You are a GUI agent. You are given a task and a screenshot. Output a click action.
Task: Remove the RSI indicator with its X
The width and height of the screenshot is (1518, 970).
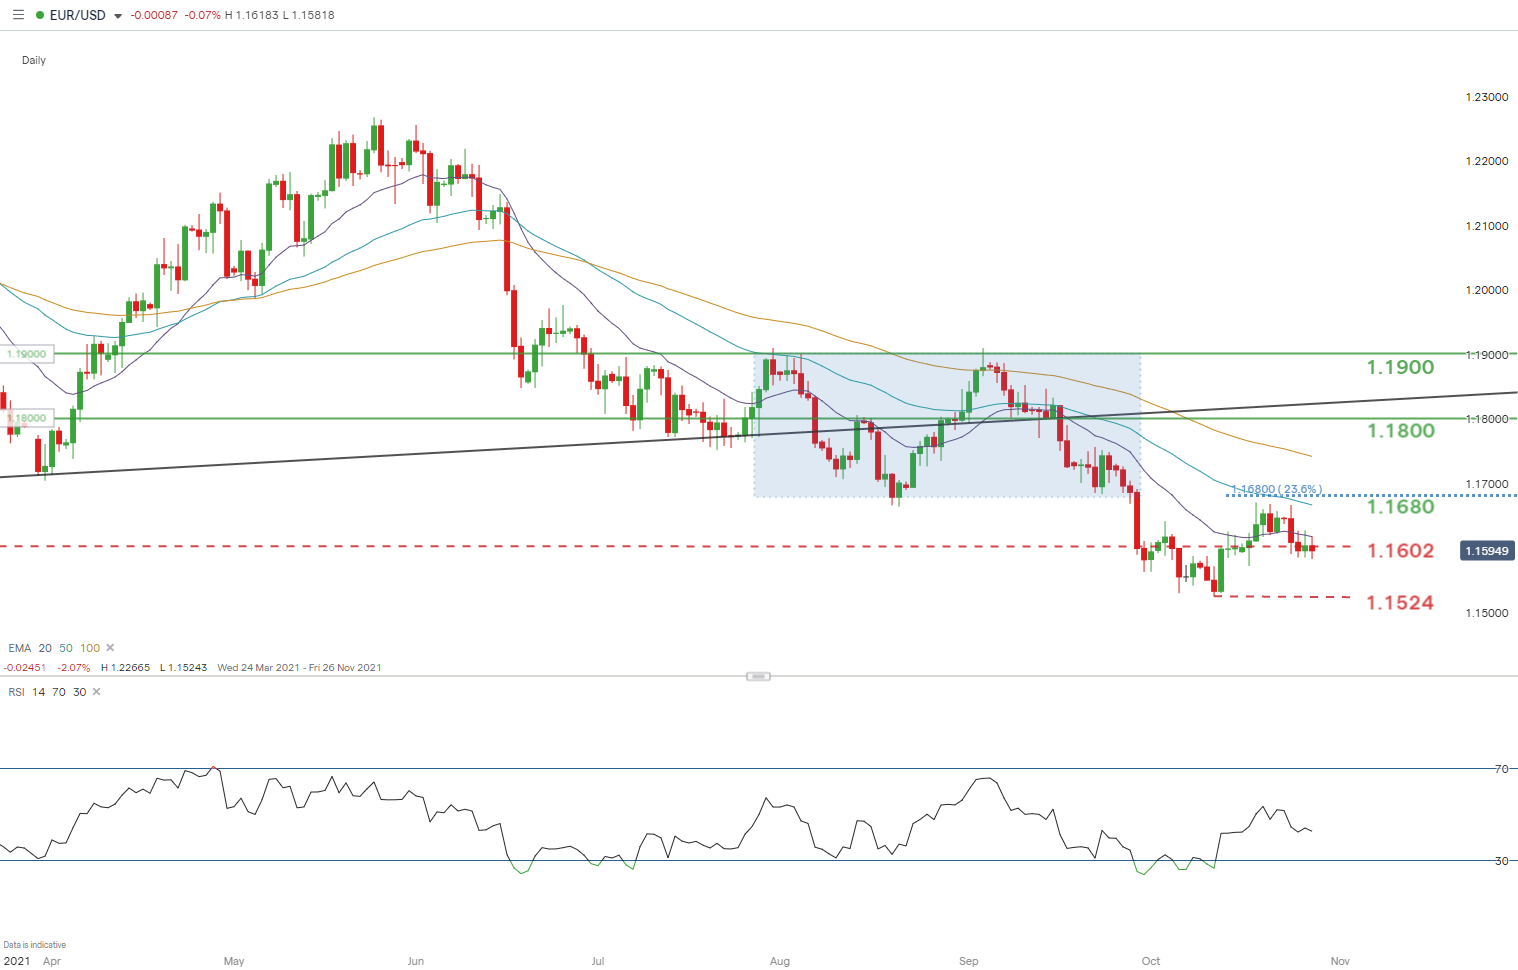tap(96, 692)
